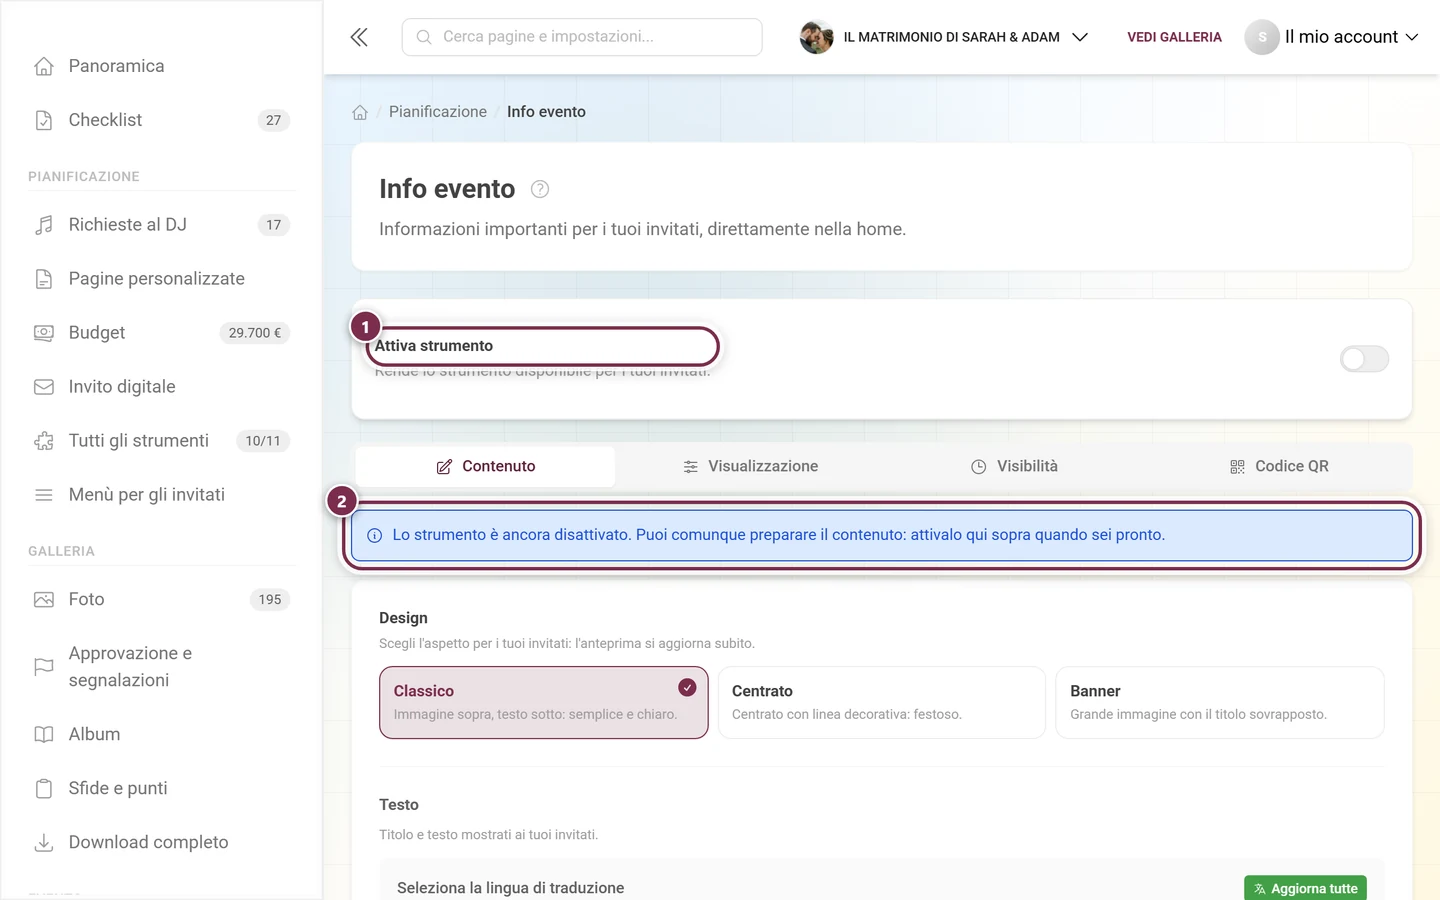Image resolution: width=1440 pixels, height=900 pixels.
Task: Select the Banner design option
Action: point(1220,703)
